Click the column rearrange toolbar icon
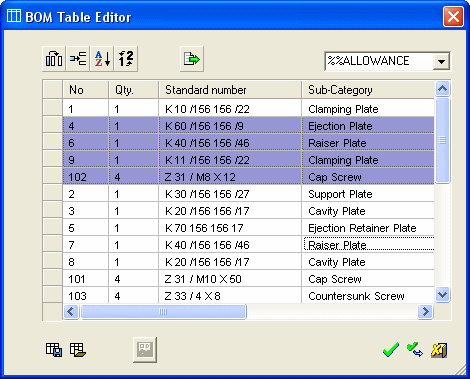This screenshot has width=470, height=379. point(54,59)
